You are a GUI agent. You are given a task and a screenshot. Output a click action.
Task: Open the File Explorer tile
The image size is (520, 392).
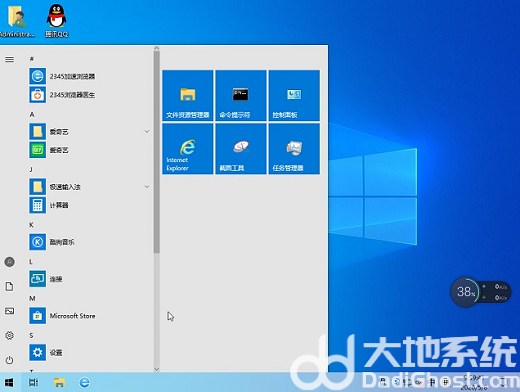pyautogui.click(x=188, y=95)
